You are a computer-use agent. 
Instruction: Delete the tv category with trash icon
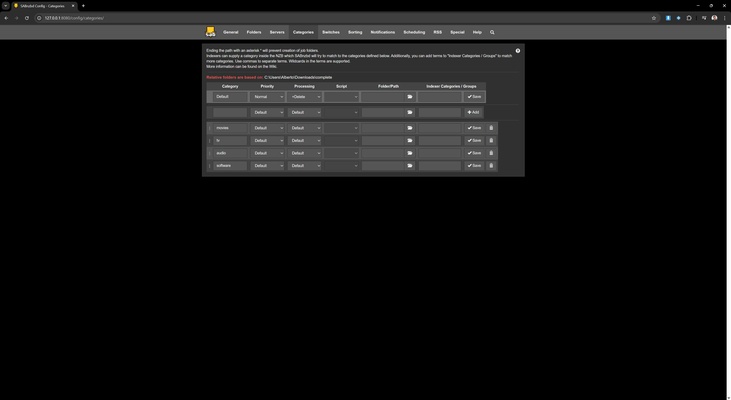(x=491, y=140)
